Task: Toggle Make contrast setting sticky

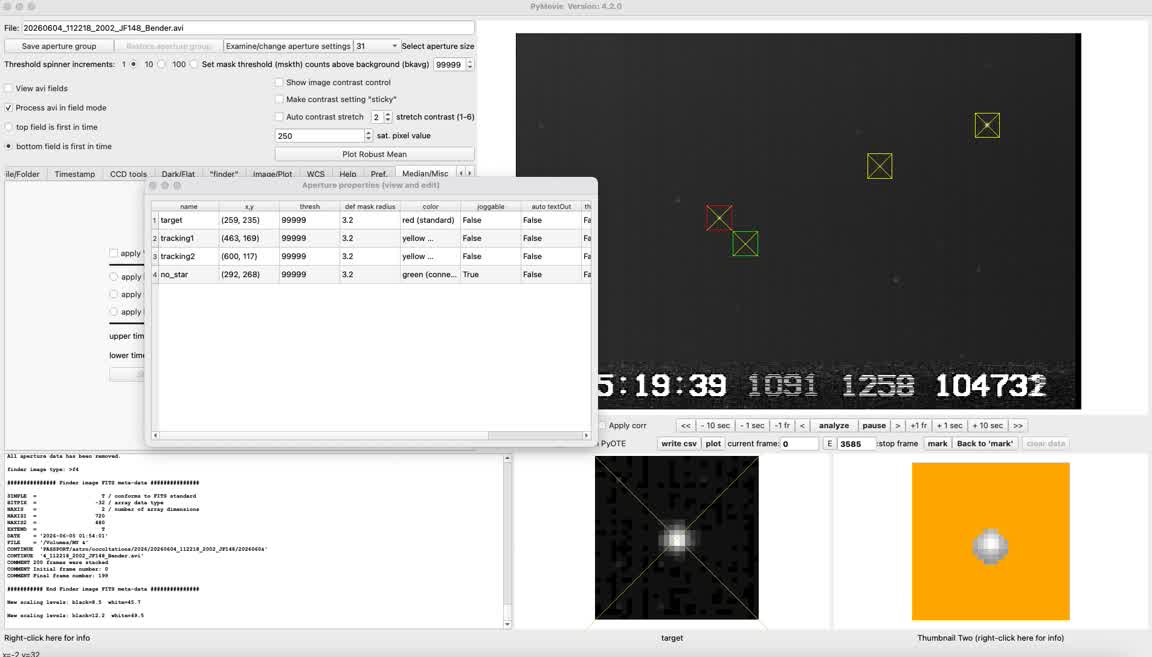Action: point(279,99)
